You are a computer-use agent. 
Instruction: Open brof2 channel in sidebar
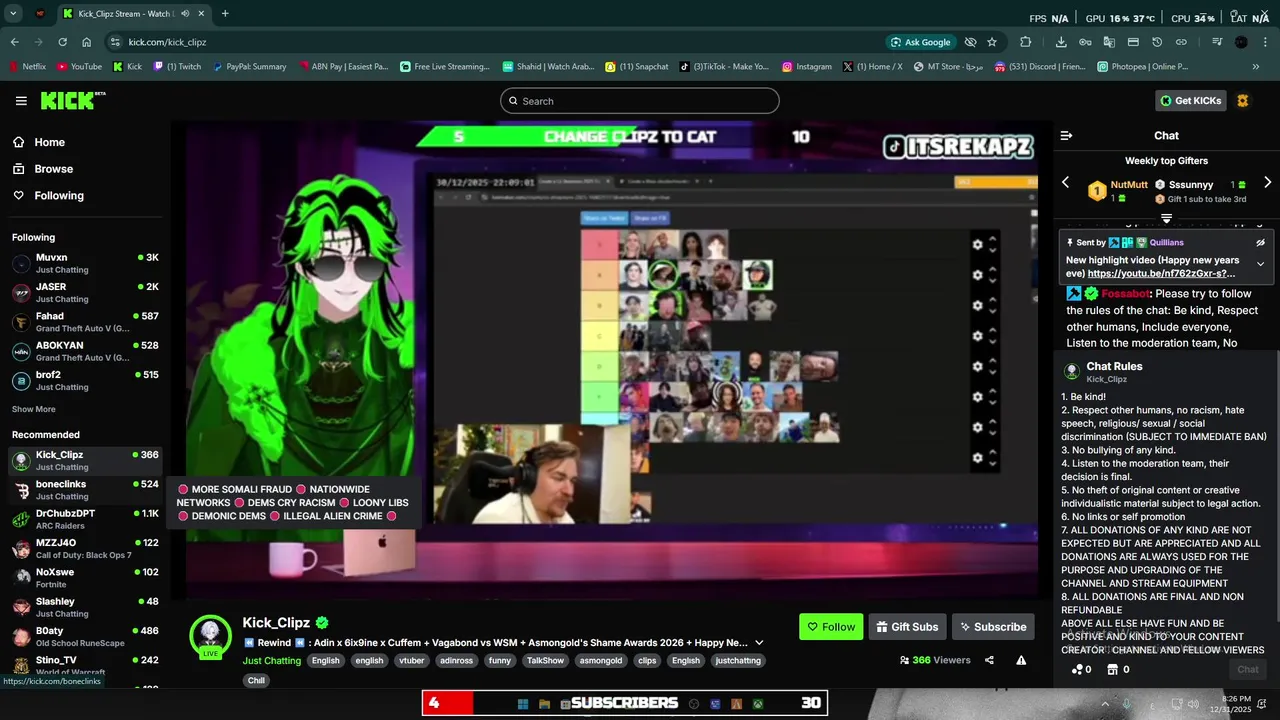[x=85, y=381]
